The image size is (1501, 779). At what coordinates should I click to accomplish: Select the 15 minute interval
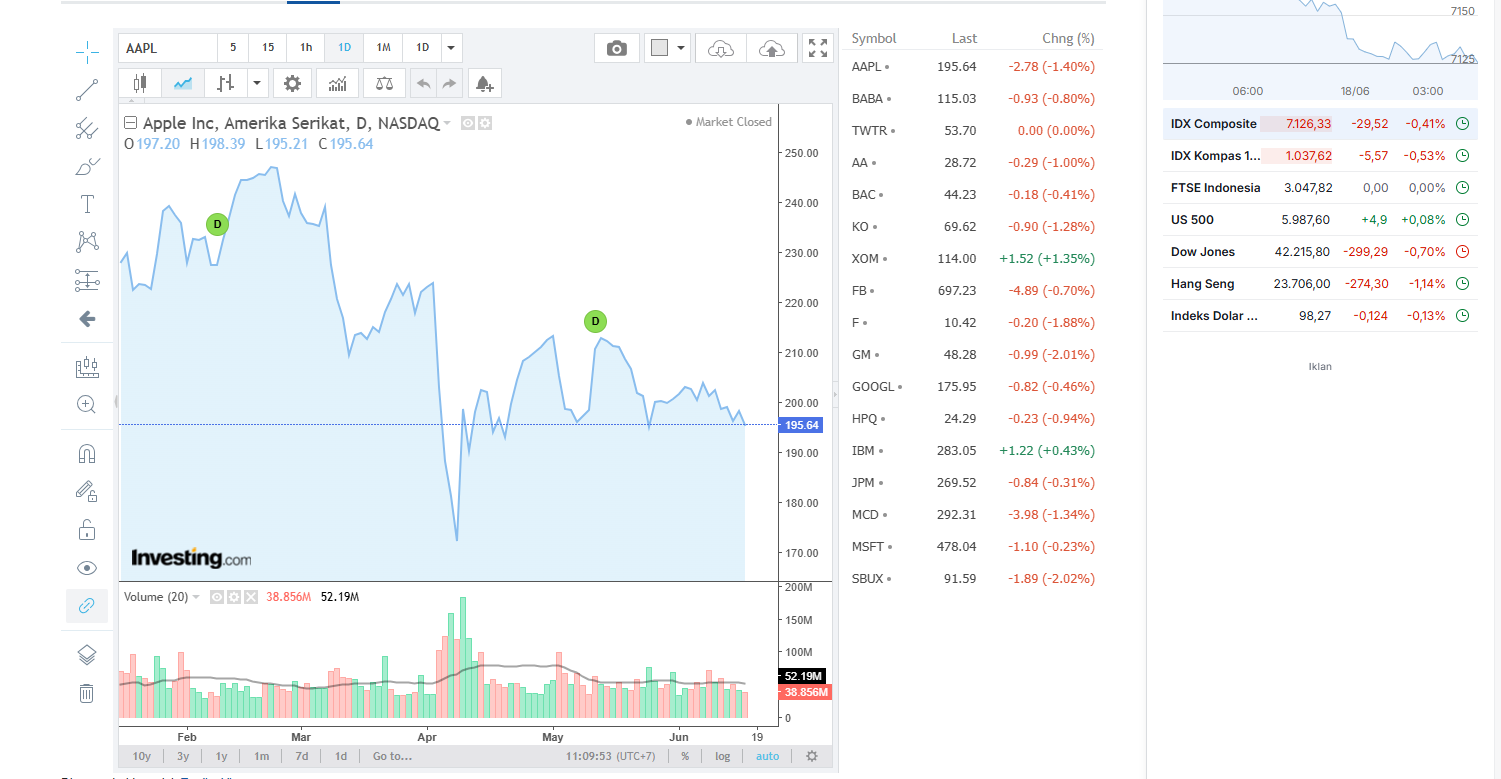coord(268,48)
